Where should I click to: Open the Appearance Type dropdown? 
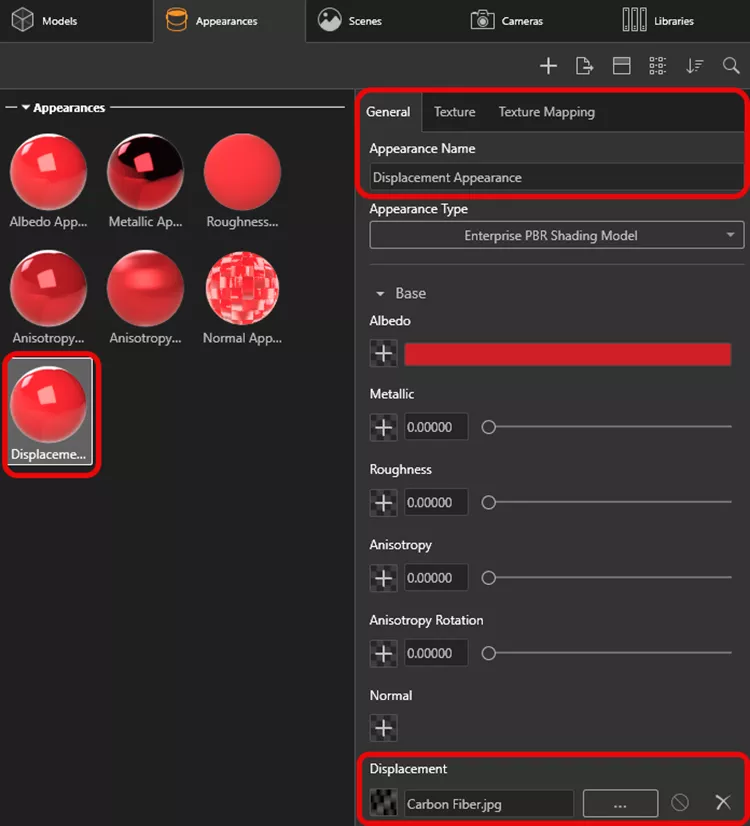click(x=557, y=236)
